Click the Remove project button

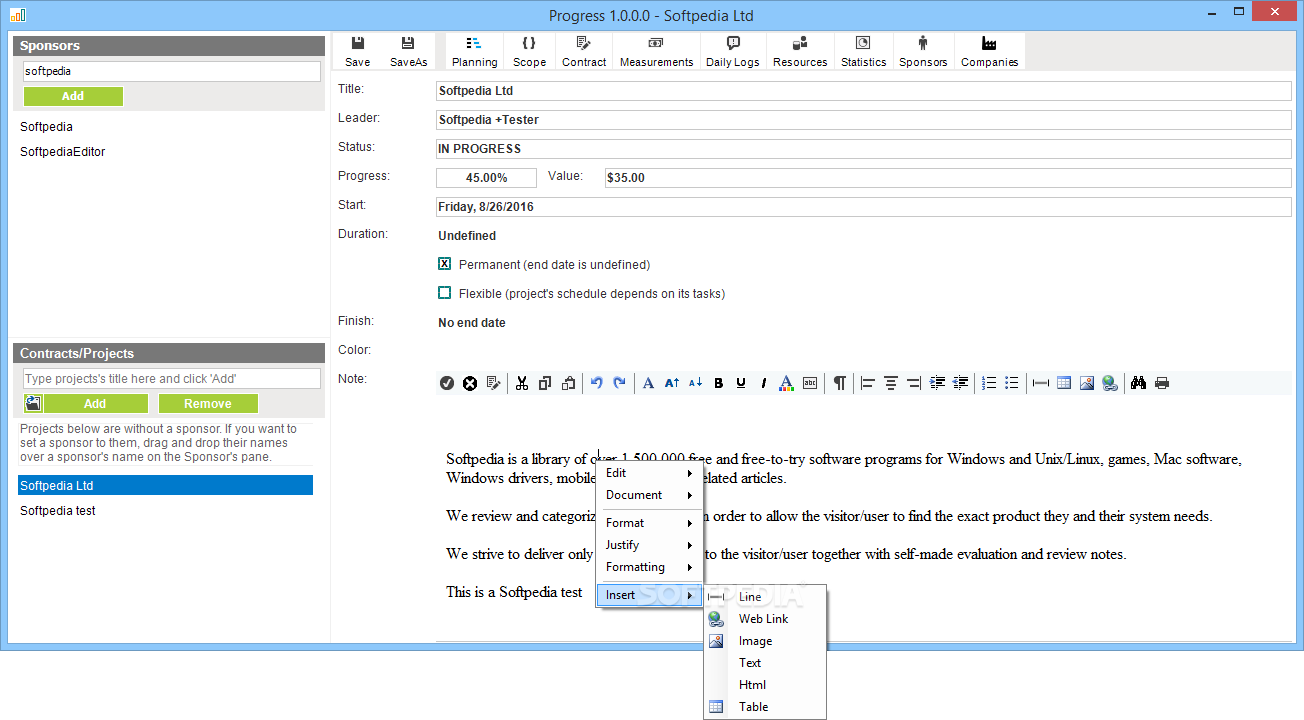click(208, 404)
